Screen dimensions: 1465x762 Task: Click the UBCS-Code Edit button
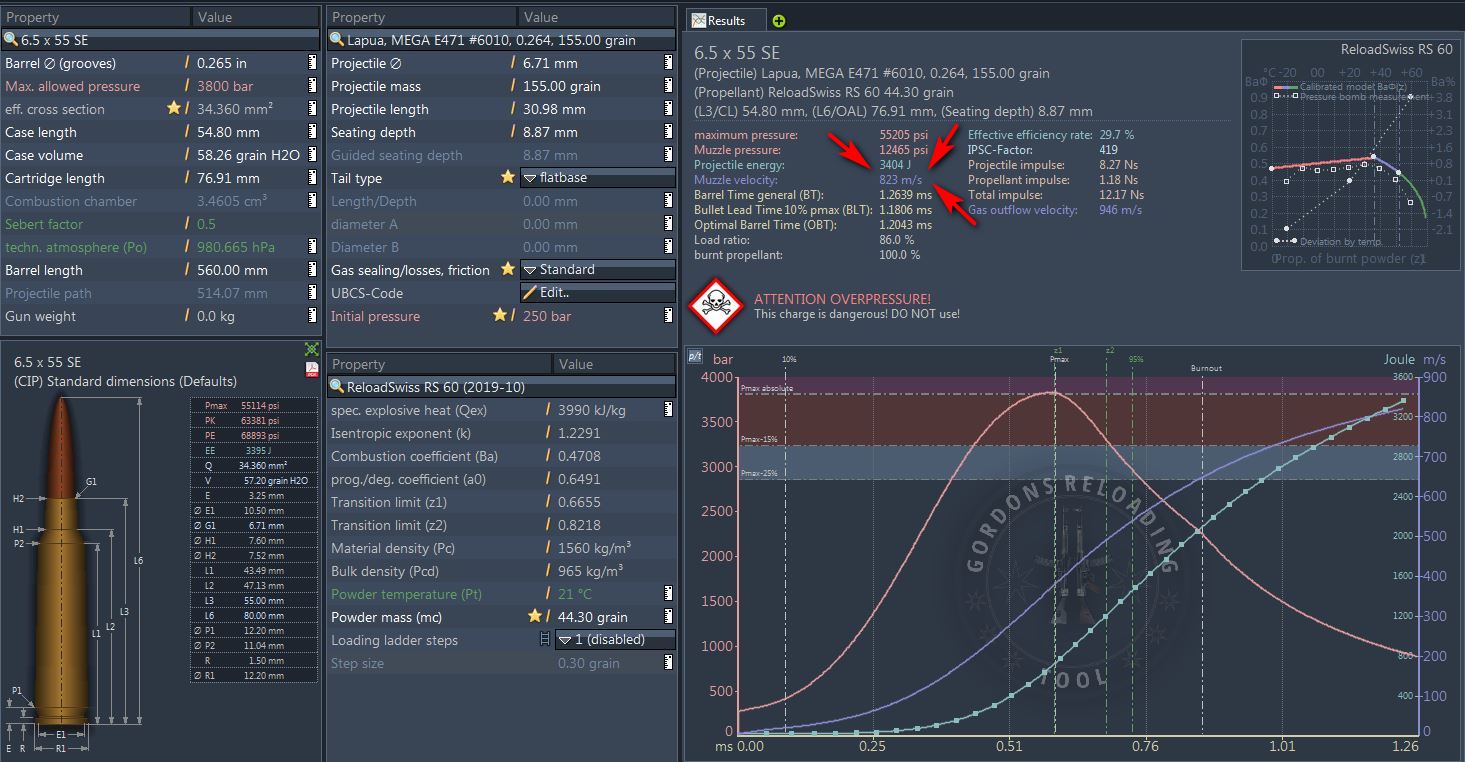[598, 293]
